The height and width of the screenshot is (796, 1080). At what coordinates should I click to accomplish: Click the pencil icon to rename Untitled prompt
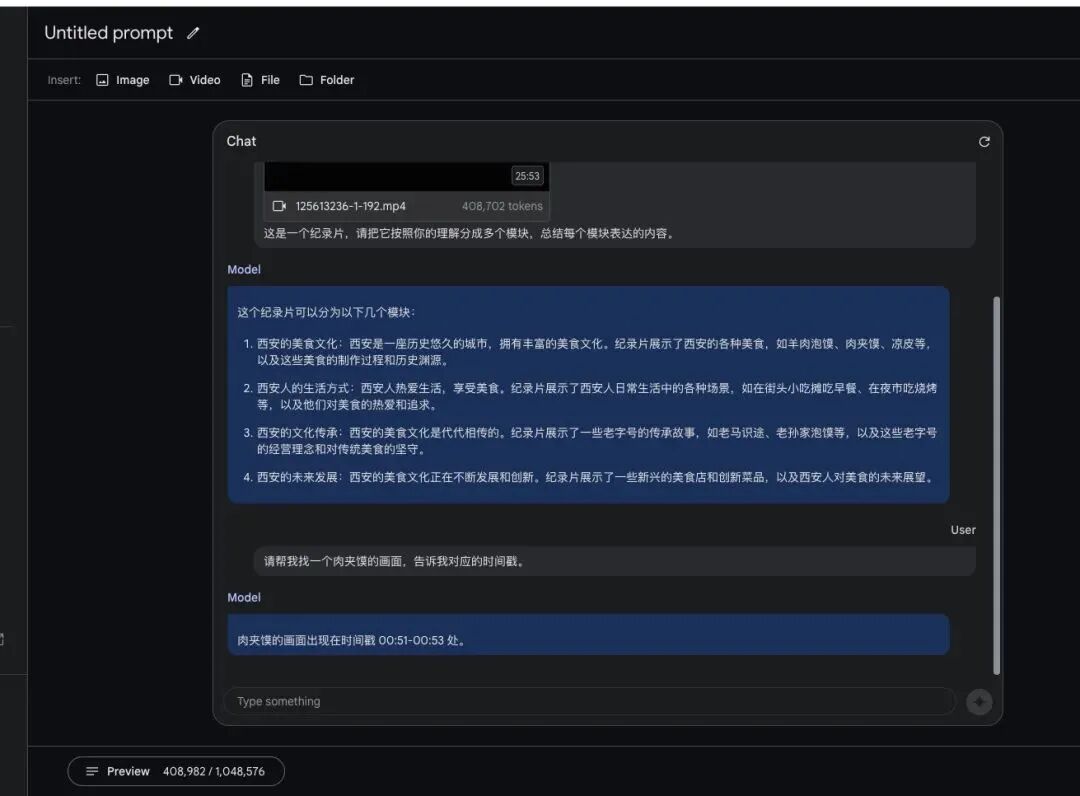193,33
